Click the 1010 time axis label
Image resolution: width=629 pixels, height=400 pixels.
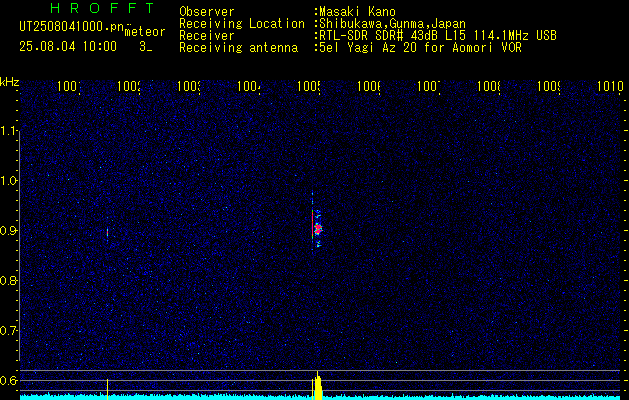[610, 86]
